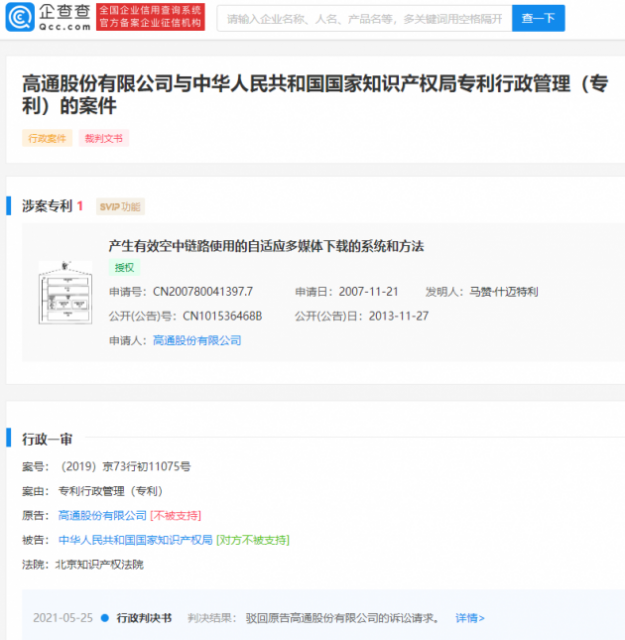This screenshot has height=640, width=625.
Task: Open patent title 产生有效空中链路使用的自适应多媒体下载的系统和方法
Action: click(x=266, y=246)
